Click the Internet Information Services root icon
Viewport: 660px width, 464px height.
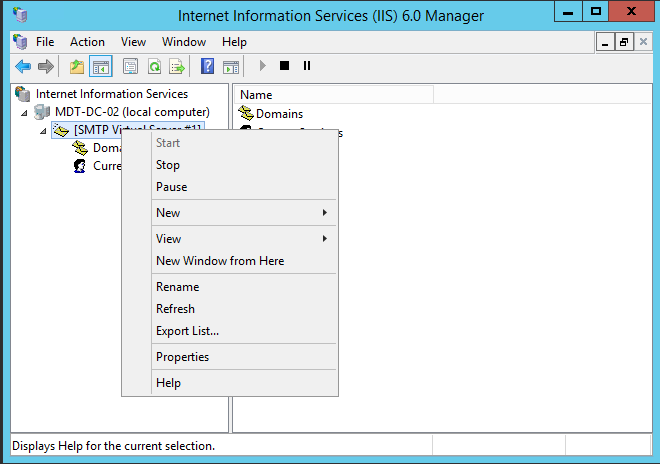(23, 94)
